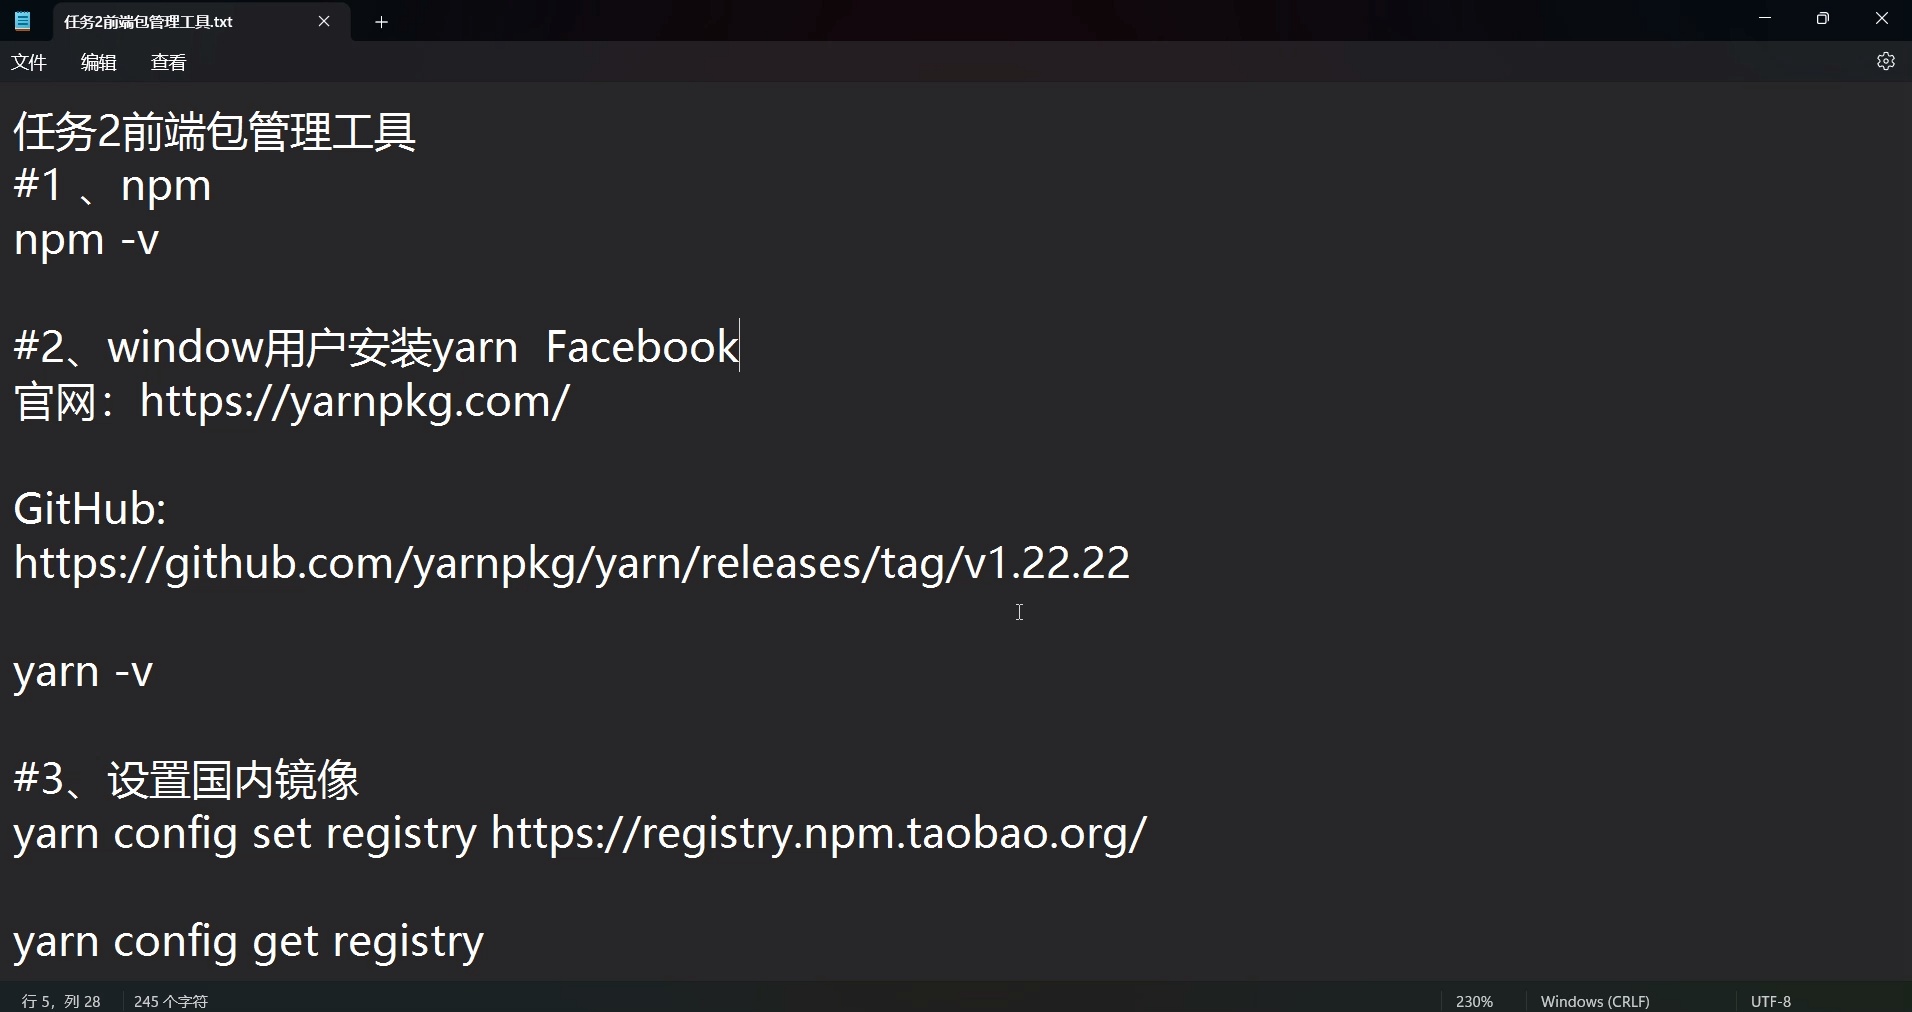
Task: Click the Notepad app icon in title bar
Action: click(x=21, y=21)
